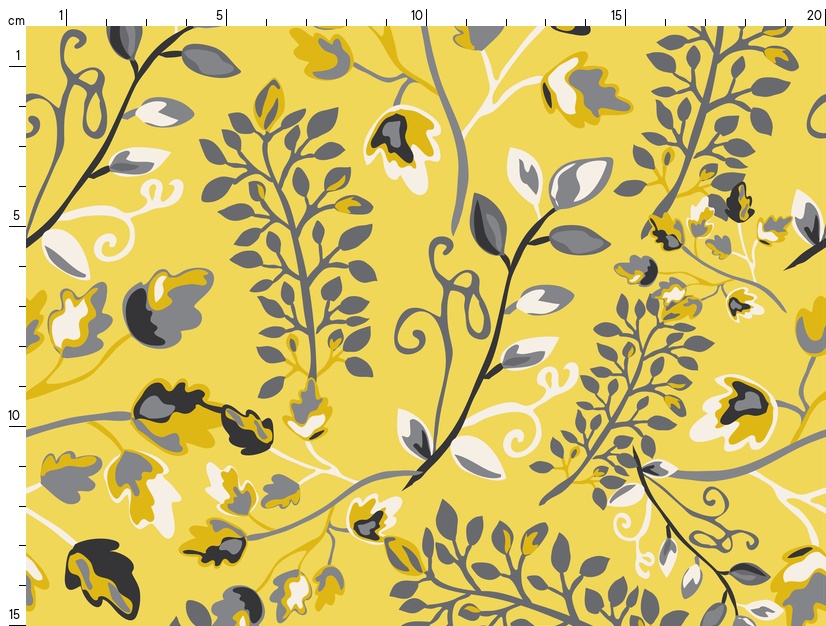Select the 15 mark on the vertical ruler

pos(15,613)
